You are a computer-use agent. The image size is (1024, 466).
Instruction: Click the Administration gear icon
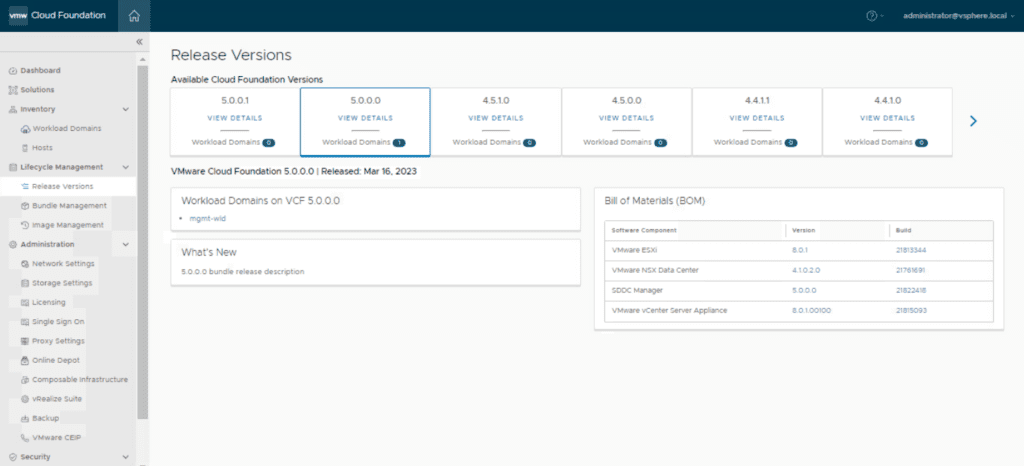tap(13, 245)
